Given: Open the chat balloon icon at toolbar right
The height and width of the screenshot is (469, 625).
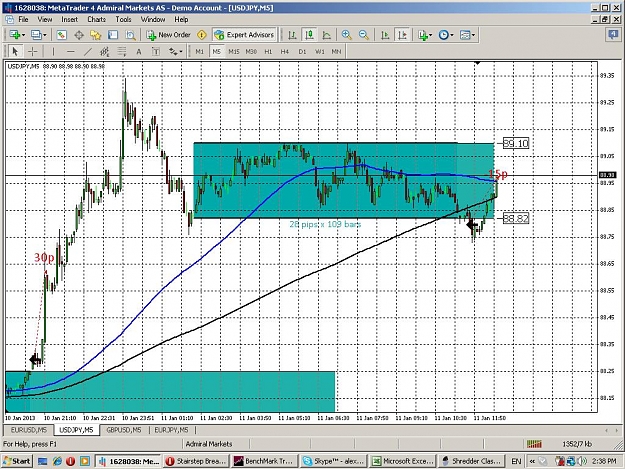Looking at the screenshot, I should [x=613, y=35].
